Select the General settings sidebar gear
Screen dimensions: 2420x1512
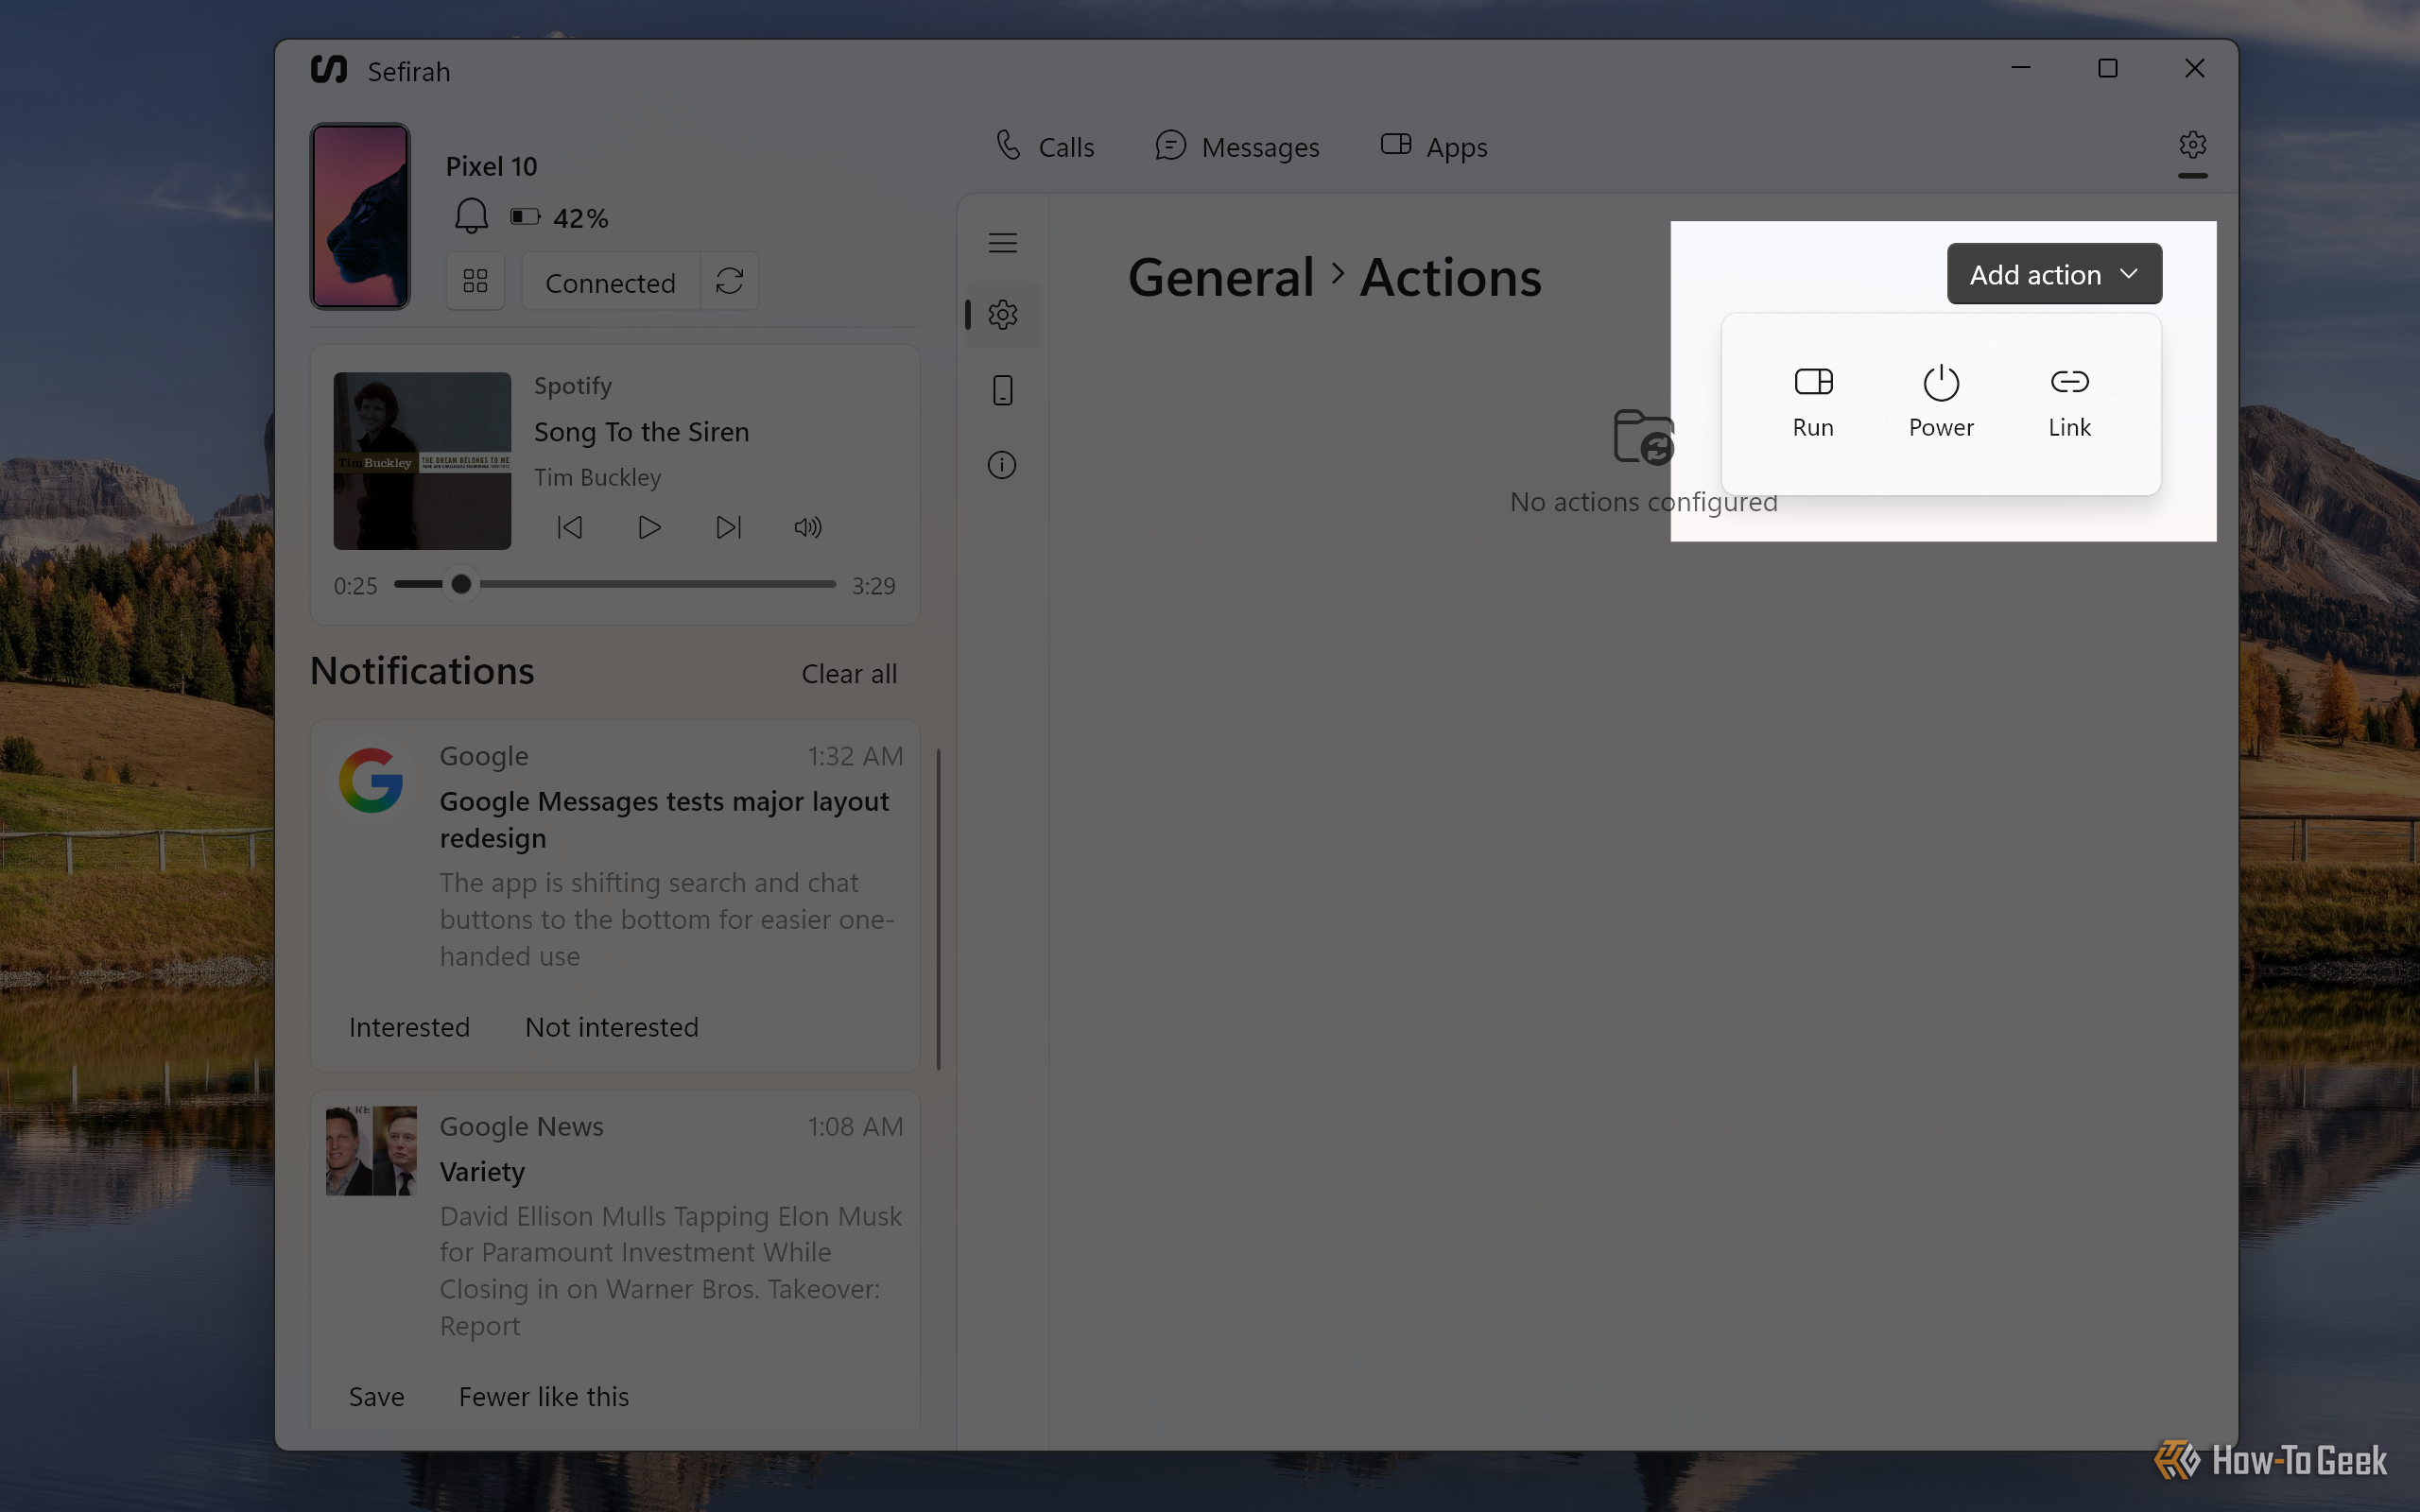[1002, 315]
